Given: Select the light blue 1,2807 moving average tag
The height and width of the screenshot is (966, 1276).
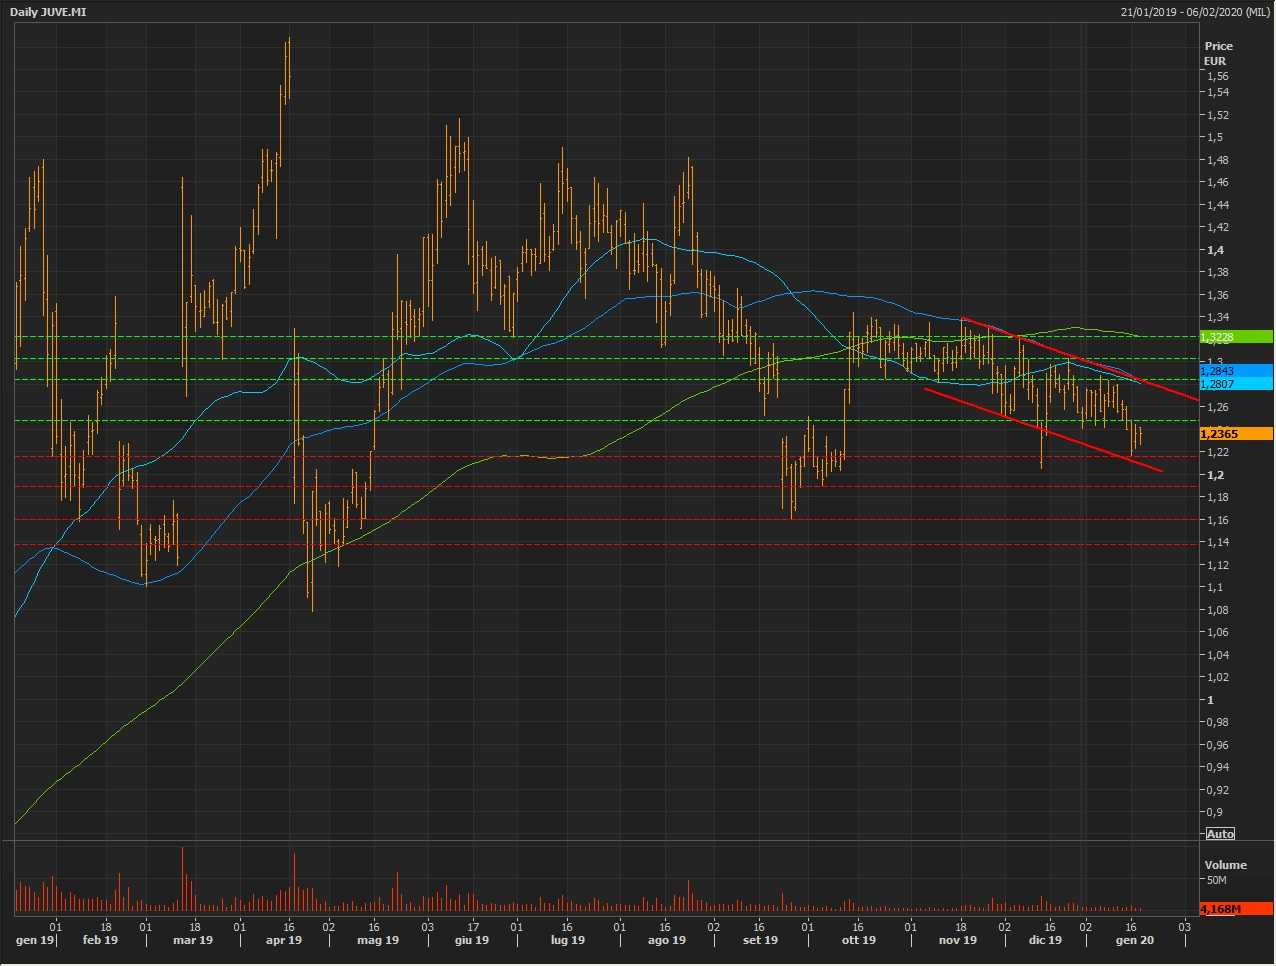Looking at the screenshot, I should tap(1236, 384).
